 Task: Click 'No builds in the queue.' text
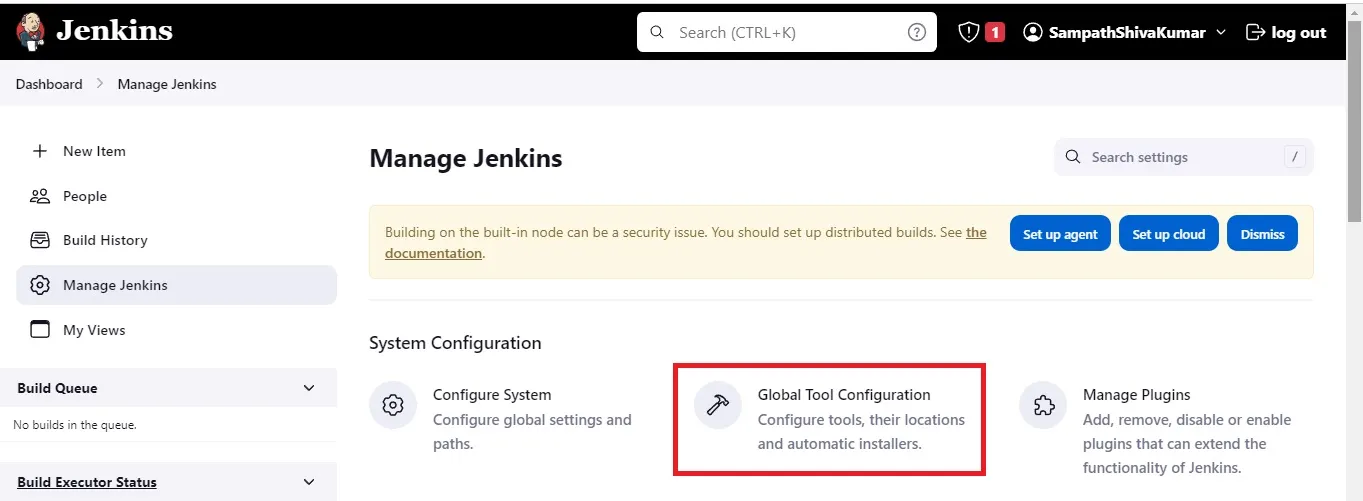(x=75, y=425)
